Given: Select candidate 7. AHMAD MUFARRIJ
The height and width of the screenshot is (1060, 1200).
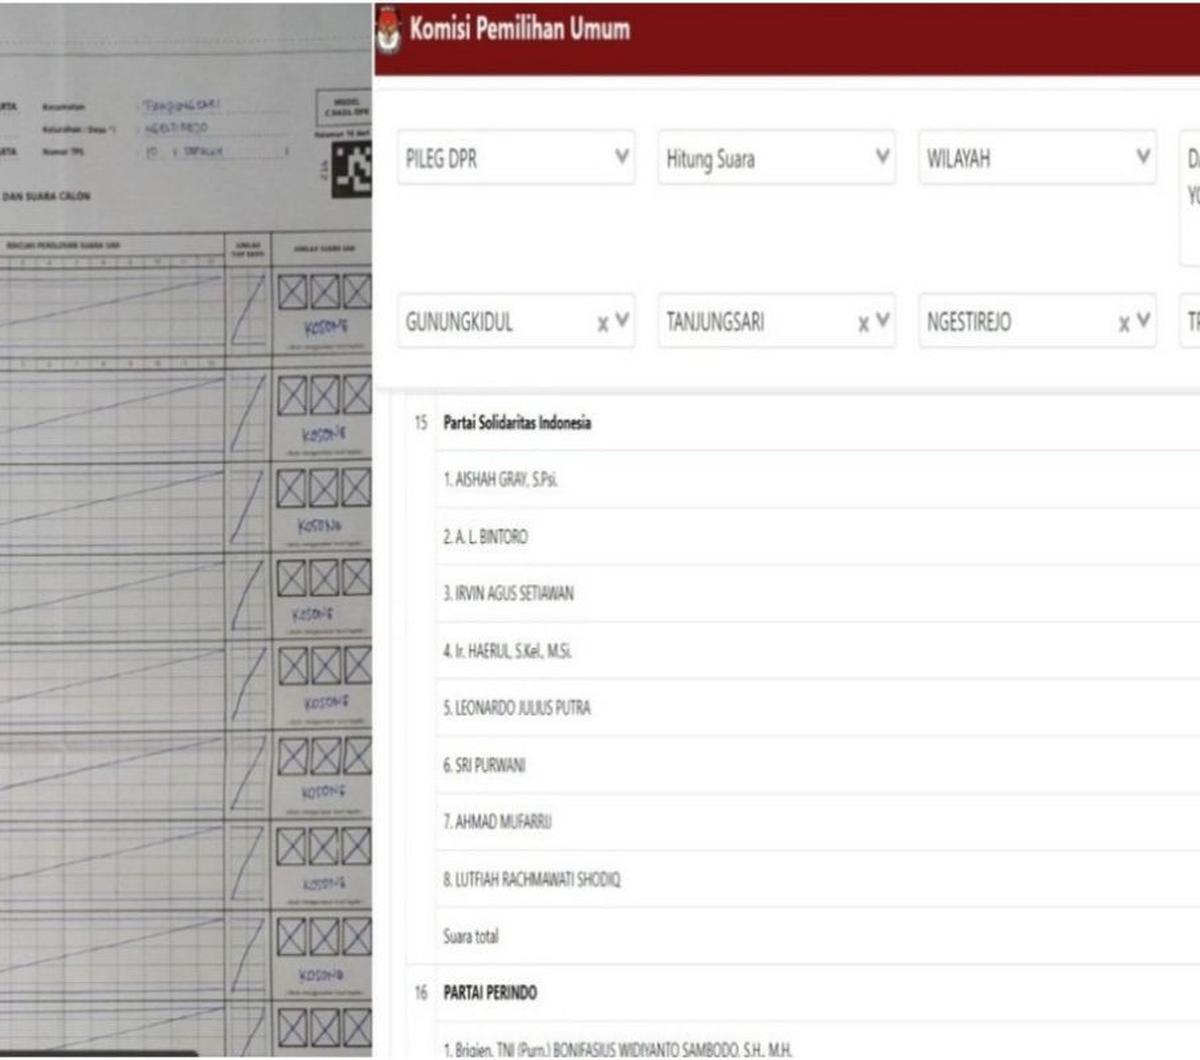Looking at the screenshot, I should coord(818,822).
